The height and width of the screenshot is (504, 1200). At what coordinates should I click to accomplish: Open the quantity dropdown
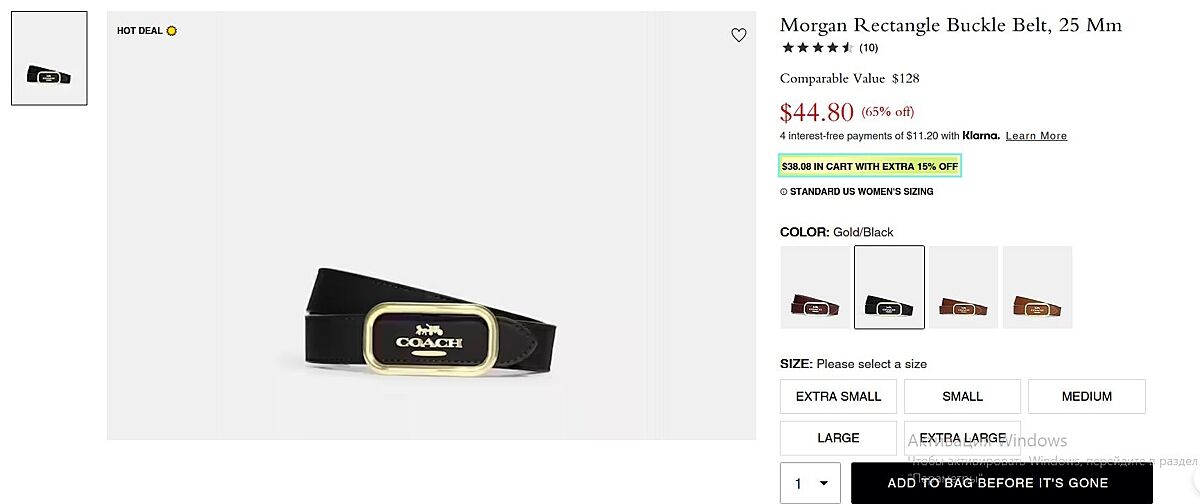click(x=811, y=483)
